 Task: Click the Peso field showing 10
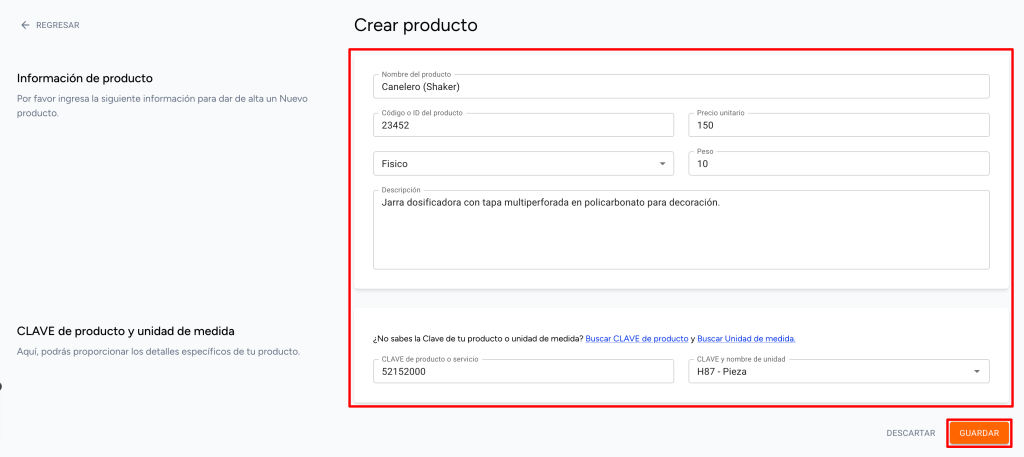click(839, 164)
